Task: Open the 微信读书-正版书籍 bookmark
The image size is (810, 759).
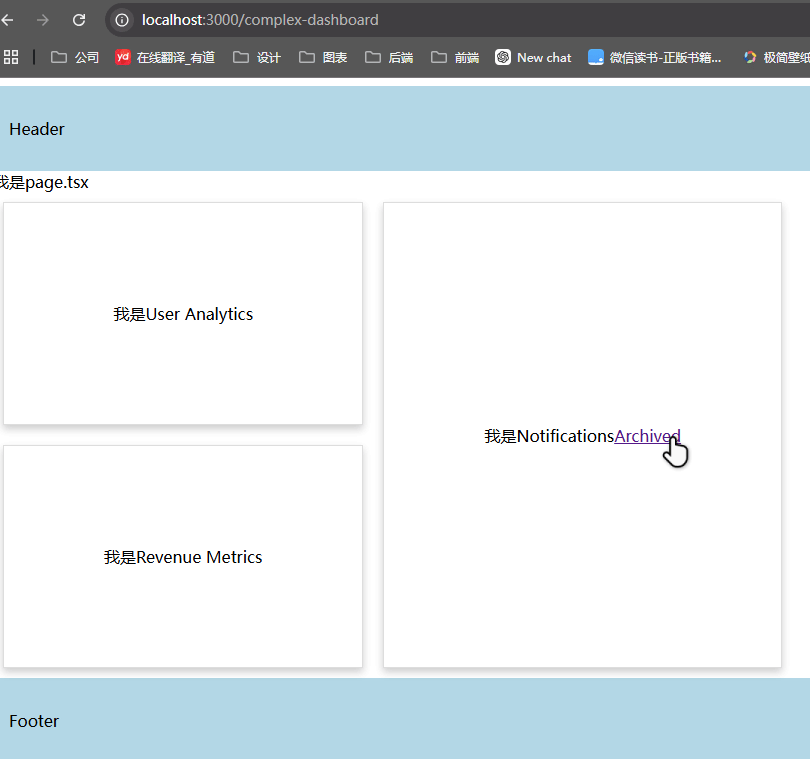Action: coord(655,57)
